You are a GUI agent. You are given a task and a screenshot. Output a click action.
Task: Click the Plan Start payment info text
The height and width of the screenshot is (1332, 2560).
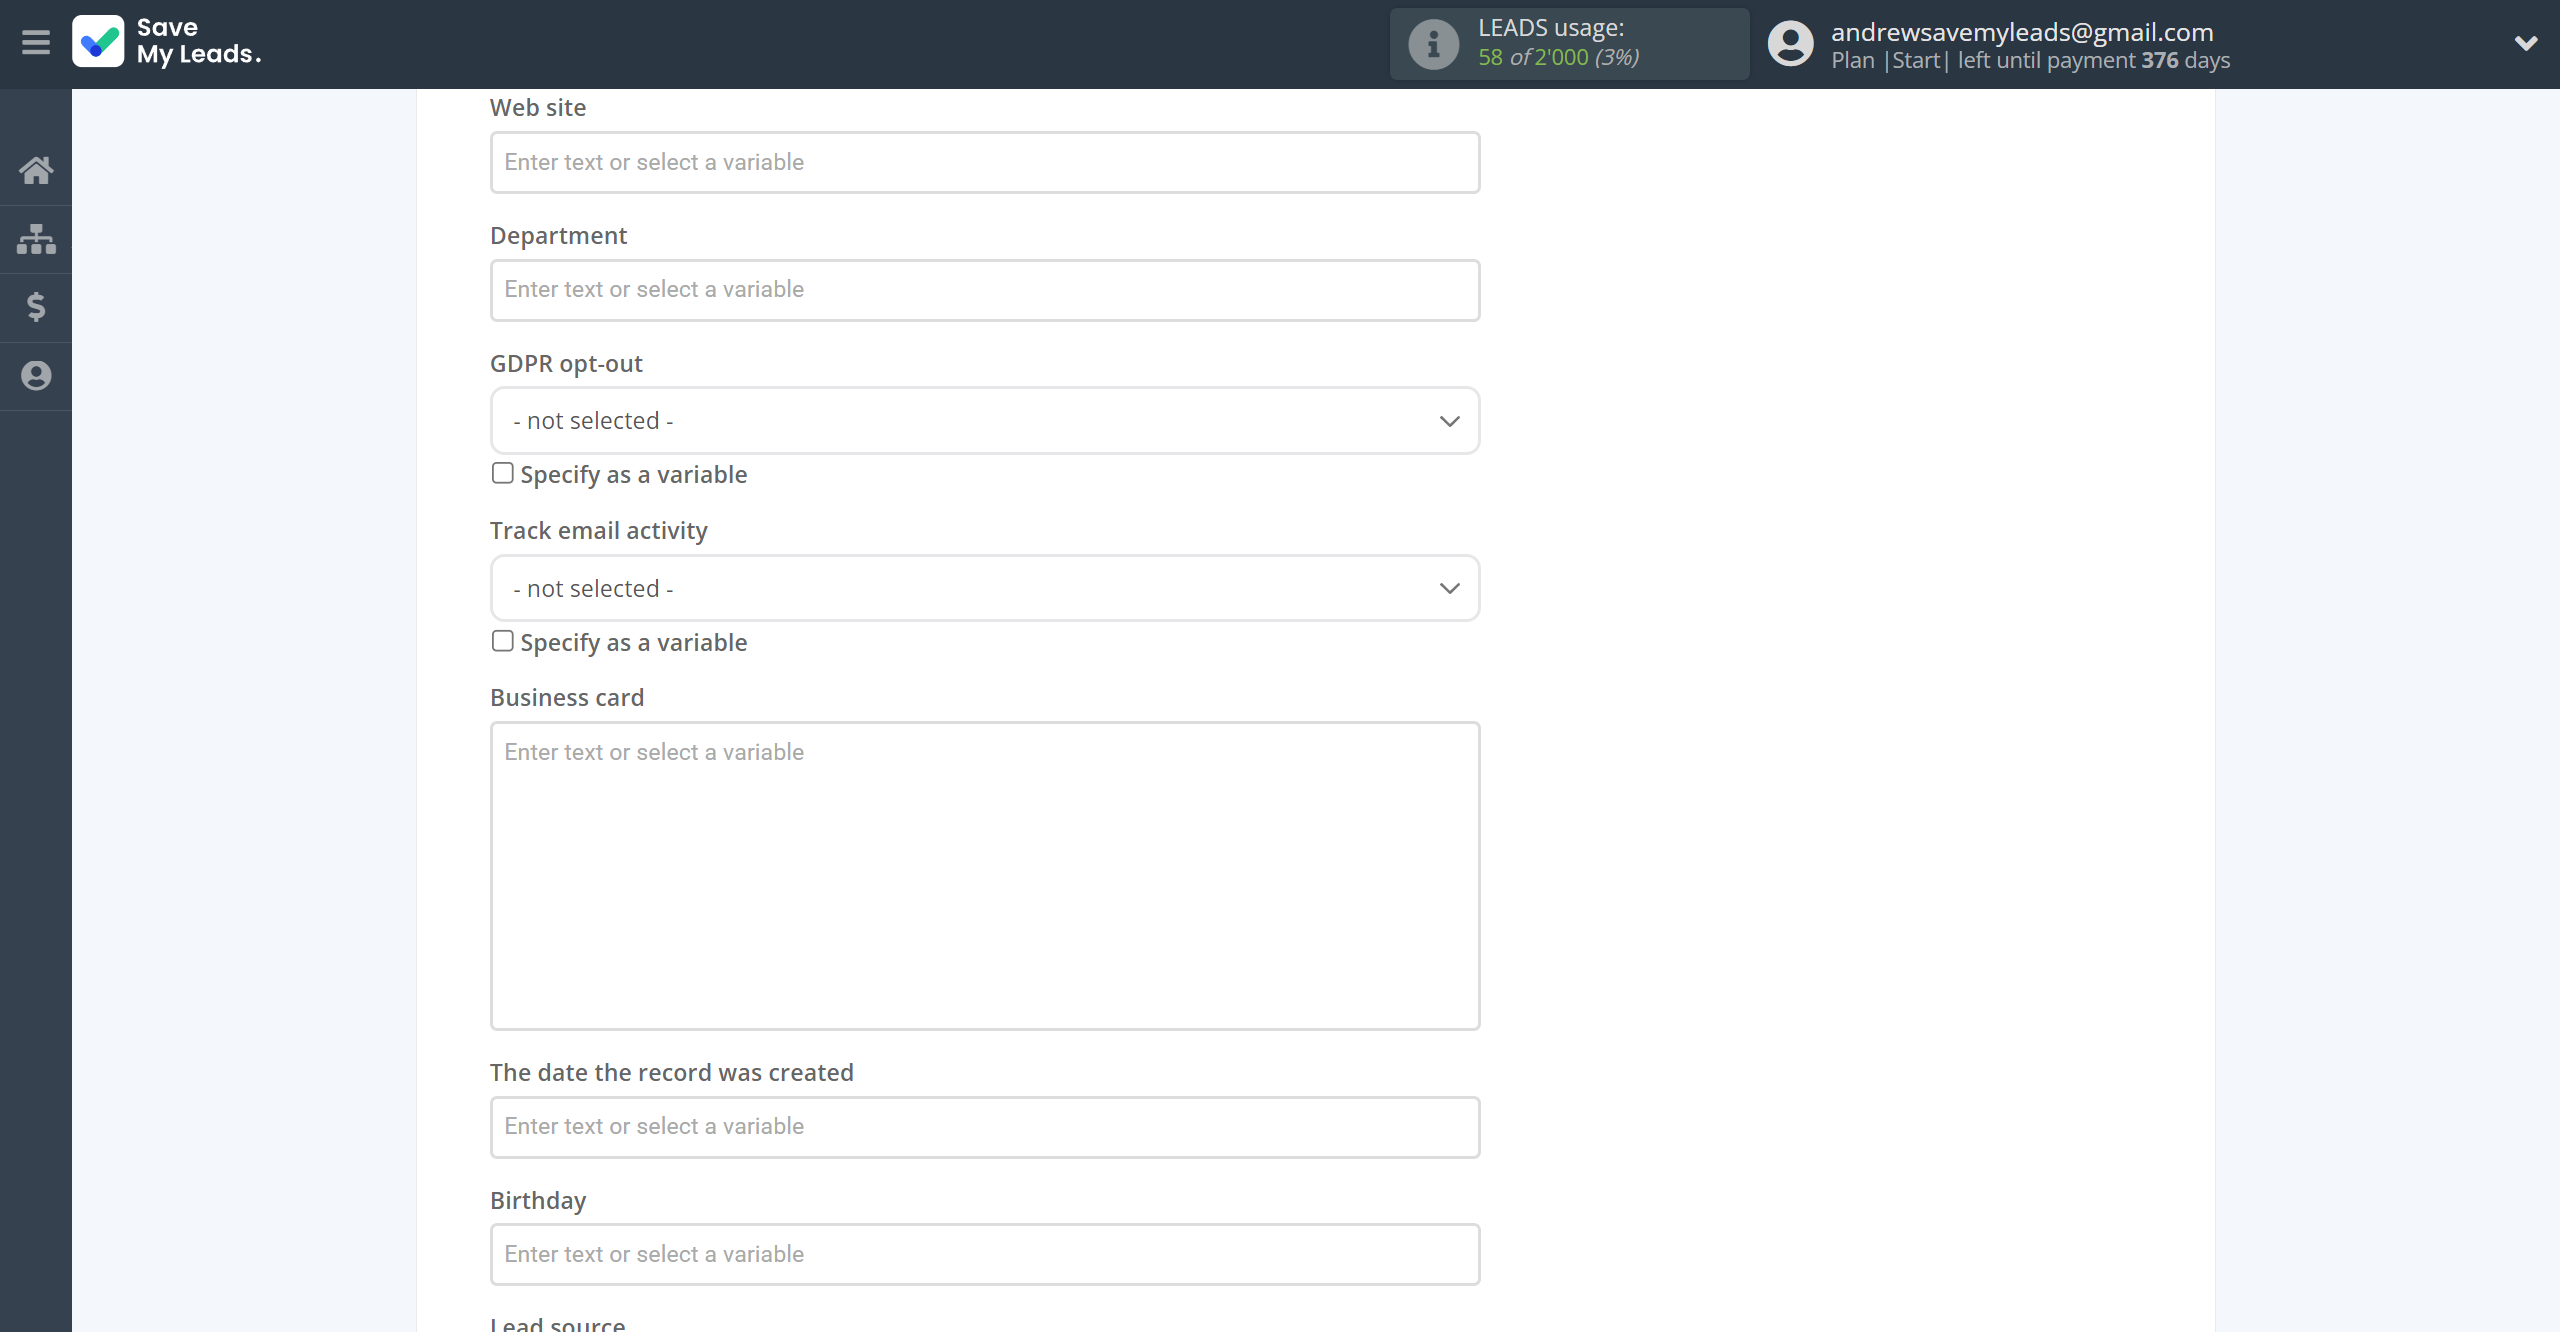pyautogui.click(x=2030, y=60)
